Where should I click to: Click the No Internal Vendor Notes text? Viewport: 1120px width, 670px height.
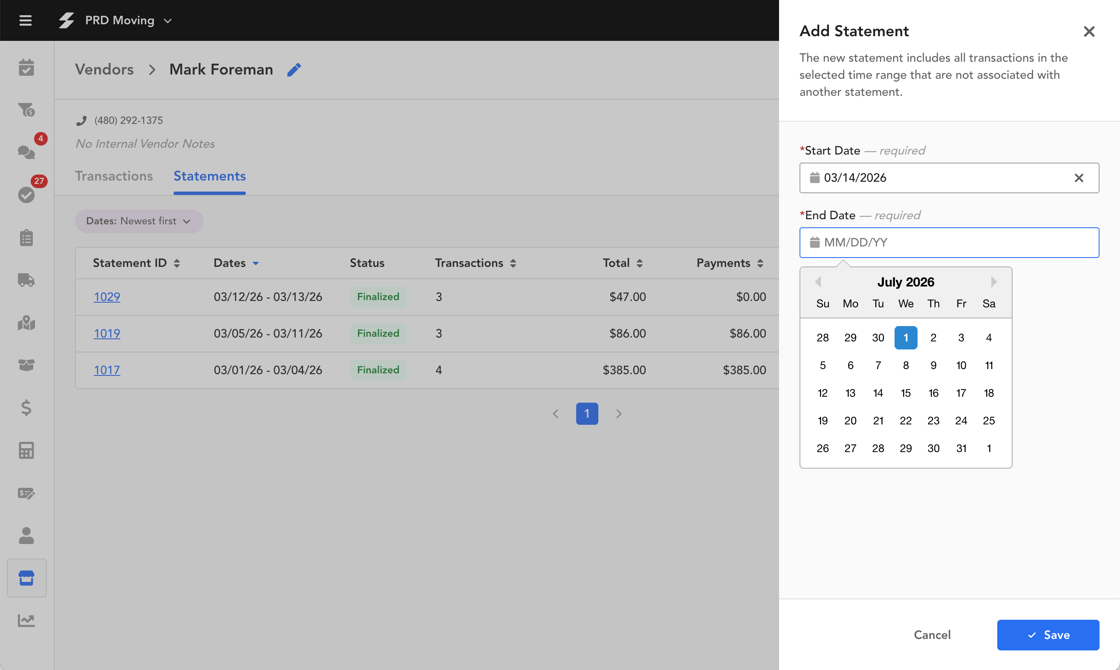(x=145, y=144)
